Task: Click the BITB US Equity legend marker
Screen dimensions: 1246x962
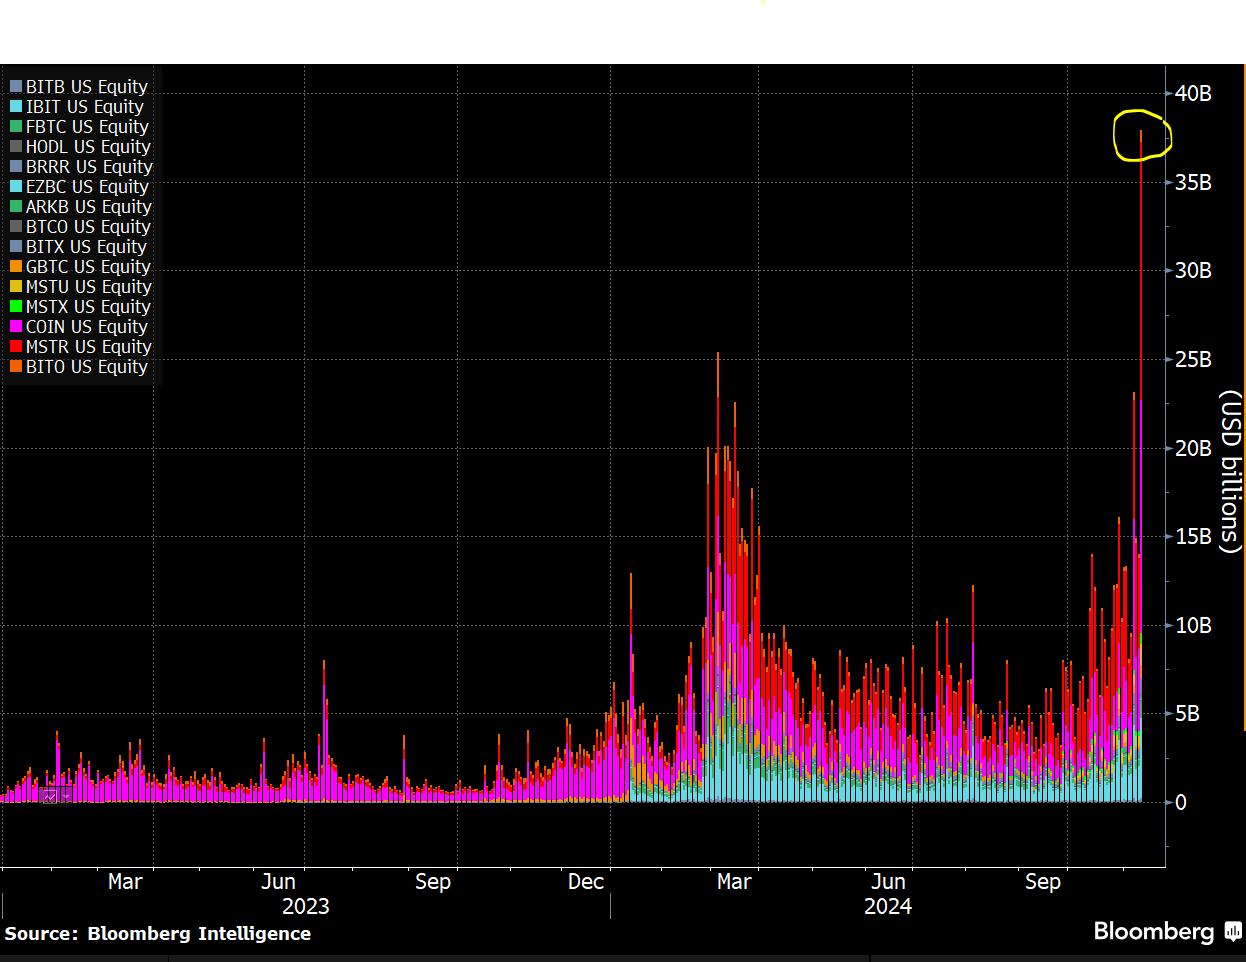Action: coord(16,87)
